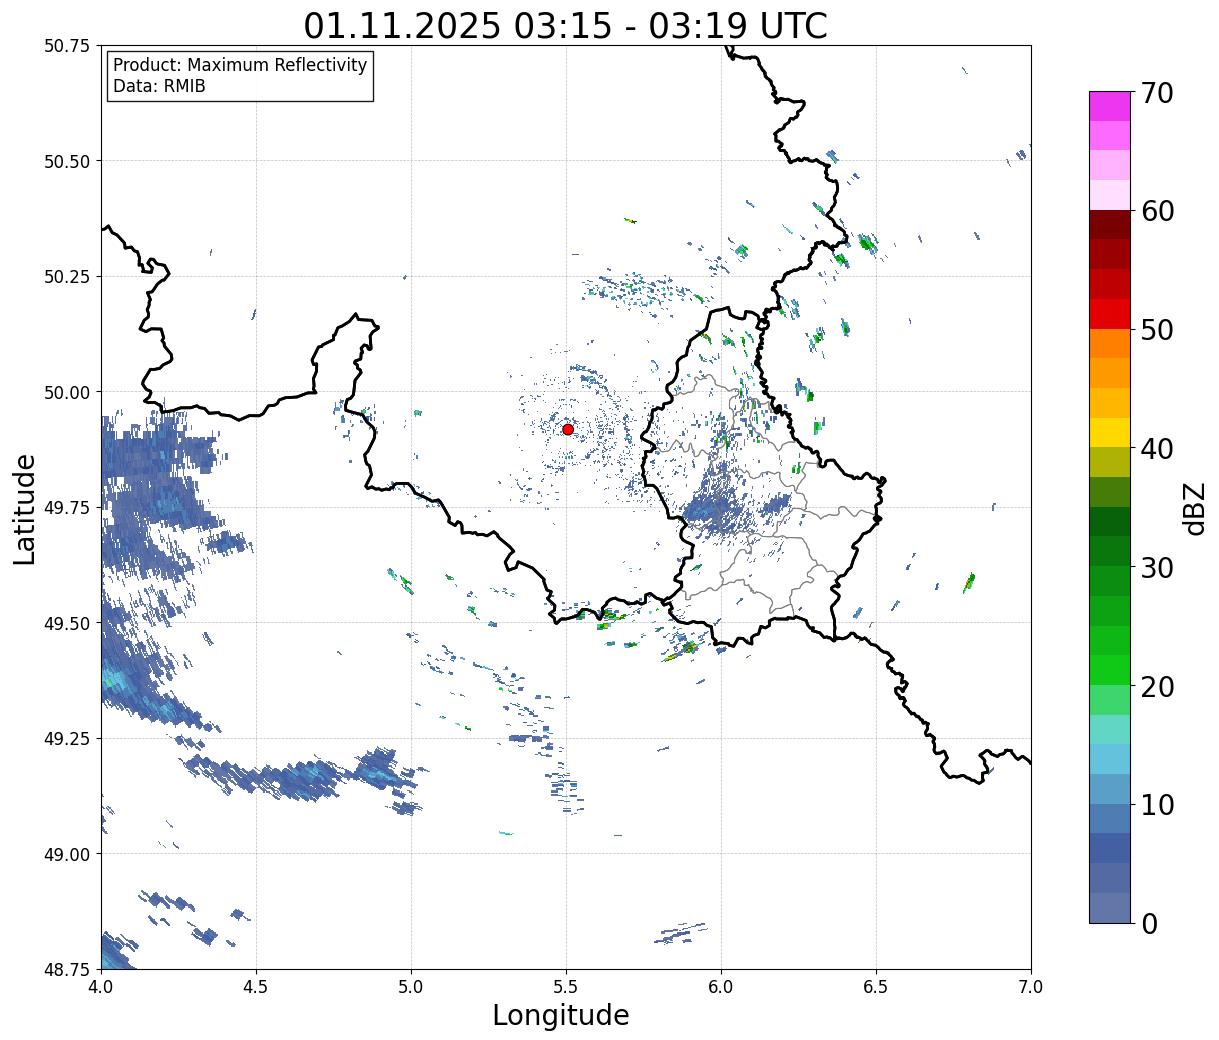Click the latitude tick label 49.00
1219x1040 pixels.
(x=67, y=854)
